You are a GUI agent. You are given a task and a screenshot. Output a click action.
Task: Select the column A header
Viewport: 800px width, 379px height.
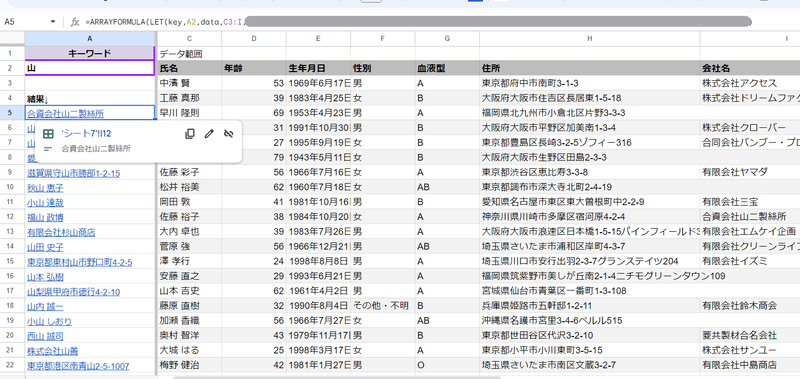[x=90, y=38]
